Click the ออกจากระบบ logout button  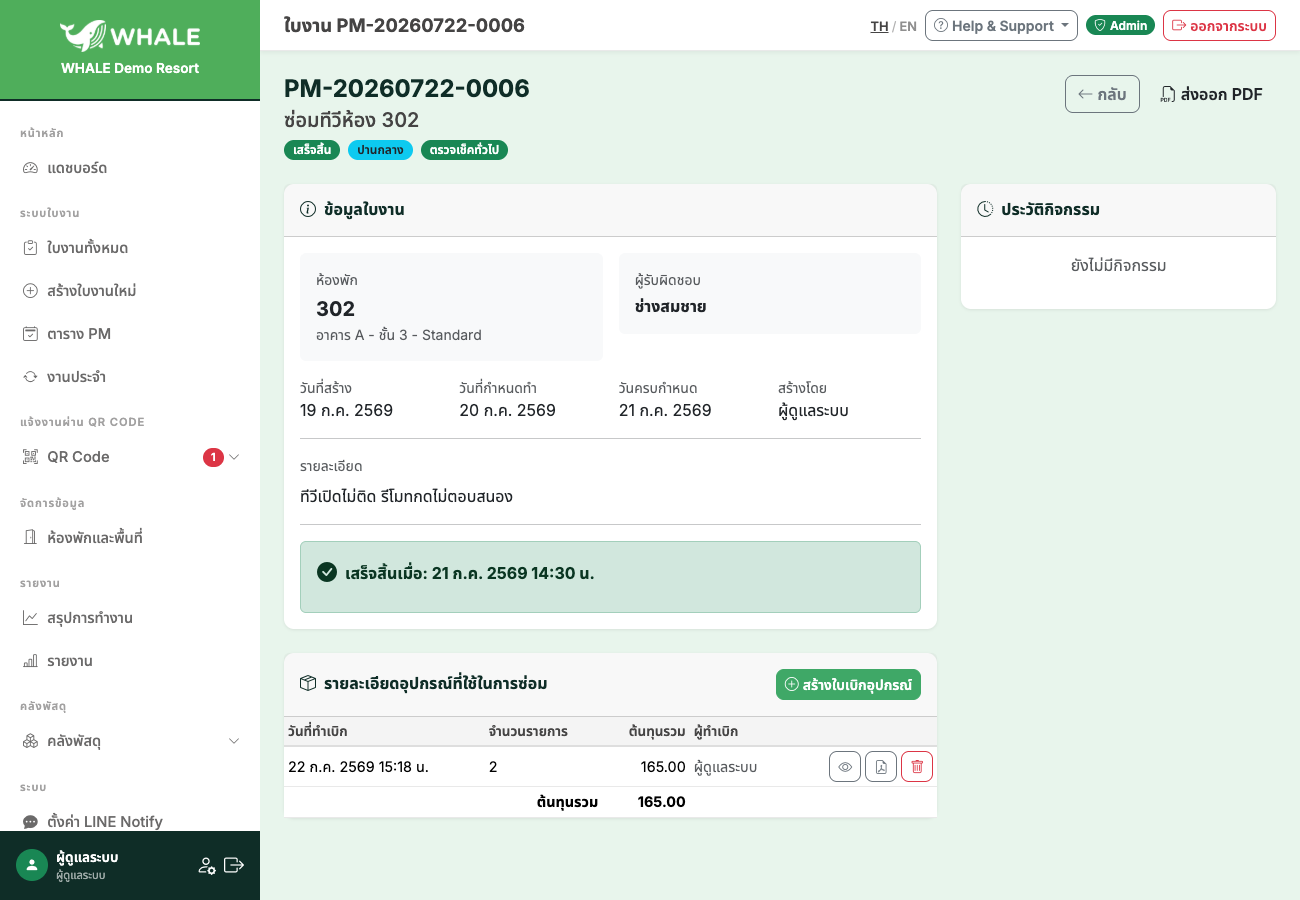[x=1220, y=25]
